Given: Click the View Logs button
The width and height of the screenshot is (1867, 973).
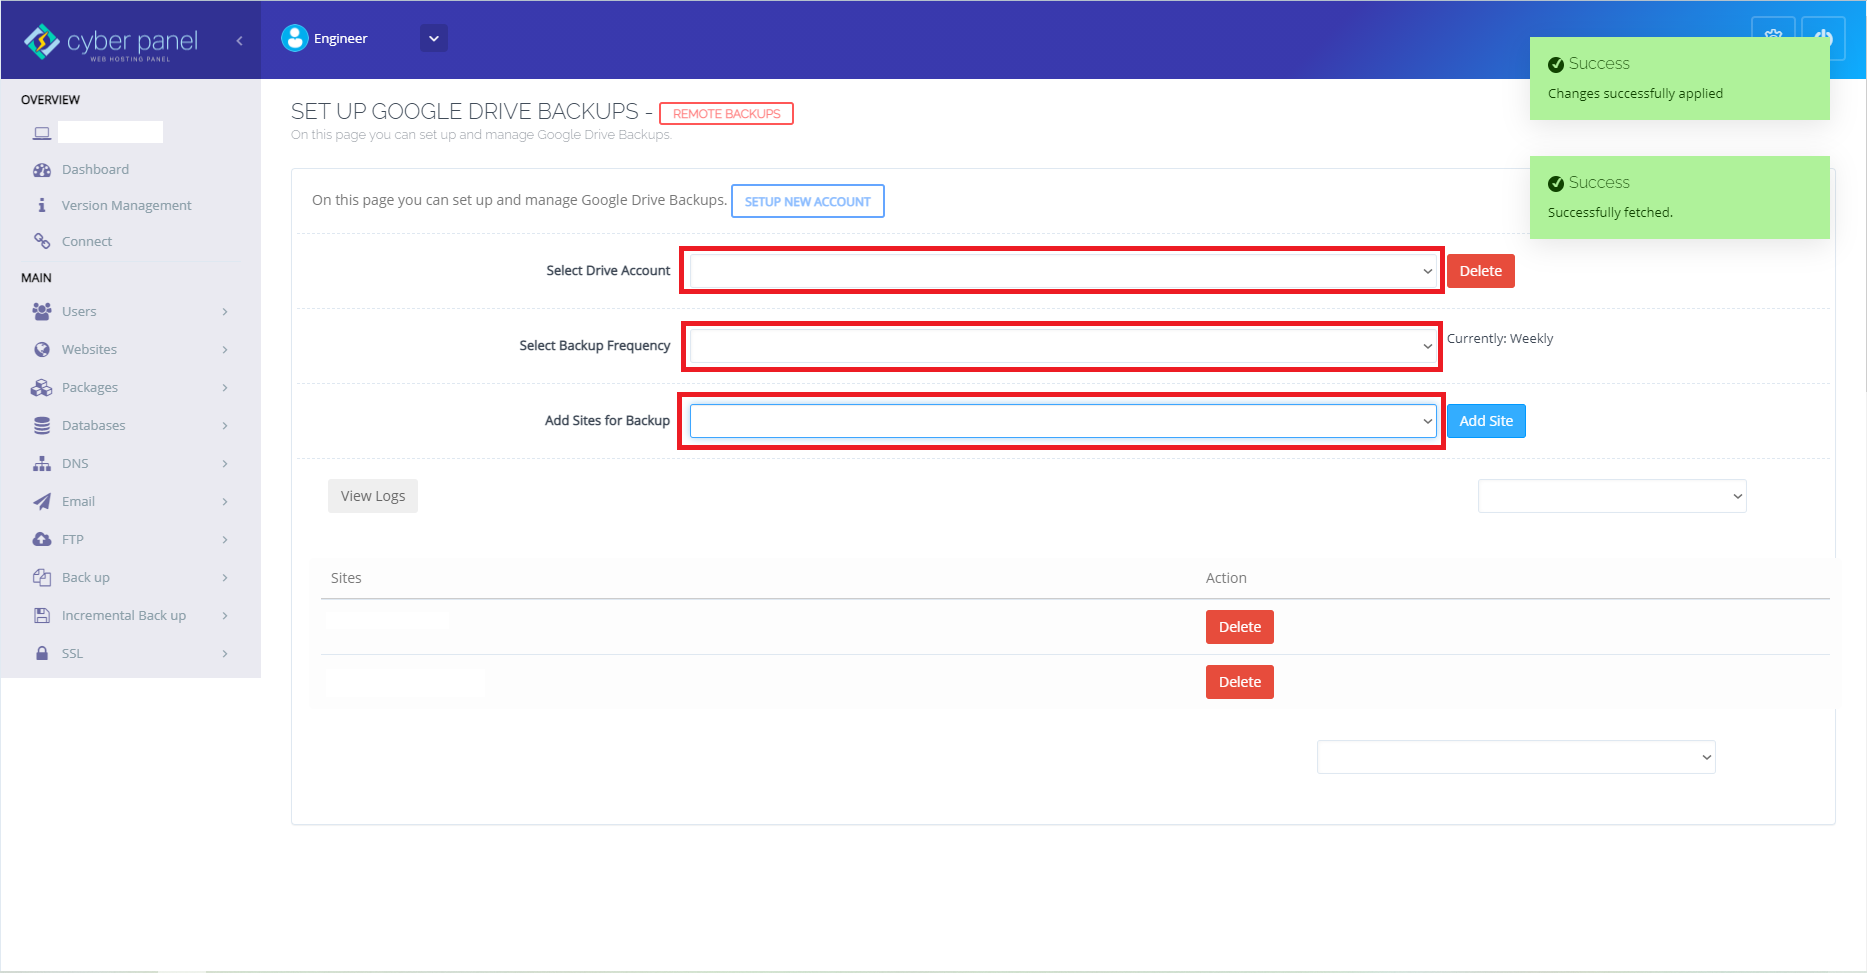Looking at the screenshot, I should [373, 496].
